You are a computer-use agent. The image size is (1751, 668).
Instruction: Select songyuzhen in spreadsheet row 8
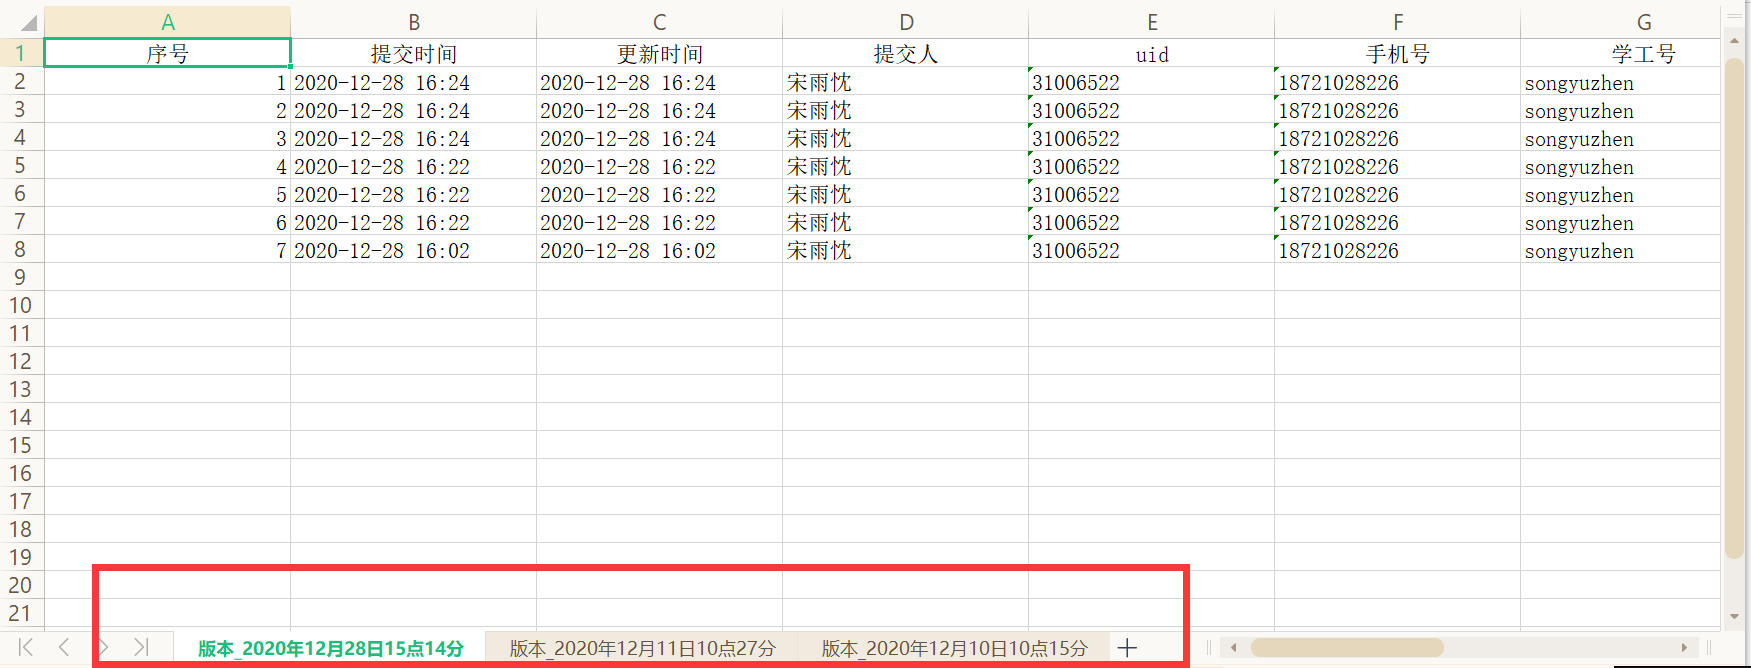(1620, 250)
